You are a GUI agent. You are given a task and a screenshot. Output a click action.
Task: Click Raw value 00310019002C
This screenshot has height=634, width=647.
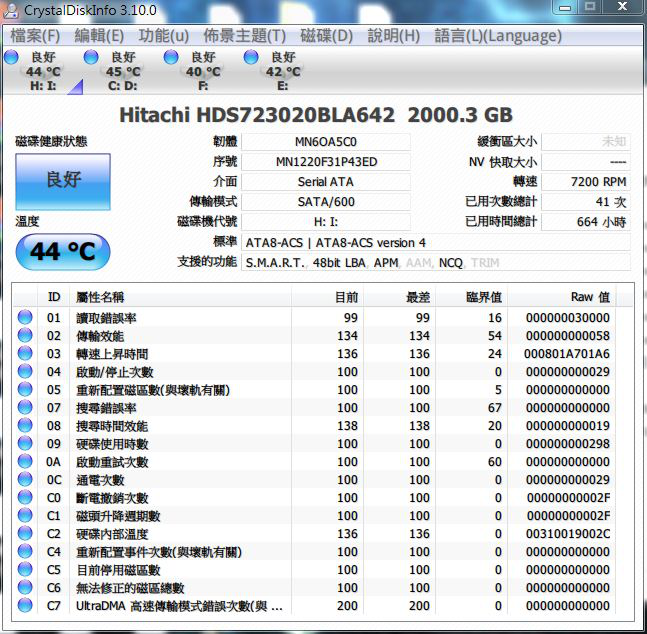coord(568,534)
